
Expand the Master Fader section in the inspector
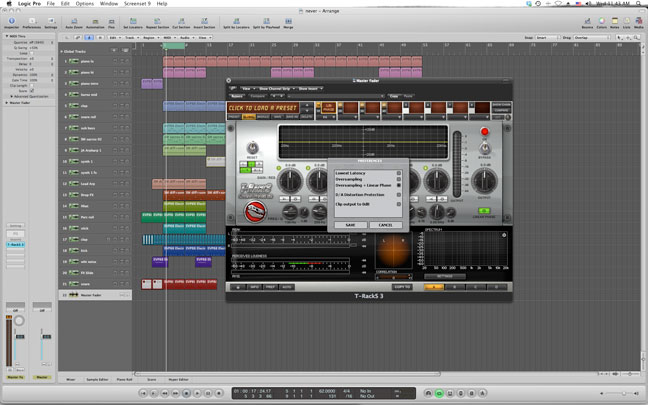point(7,102)
